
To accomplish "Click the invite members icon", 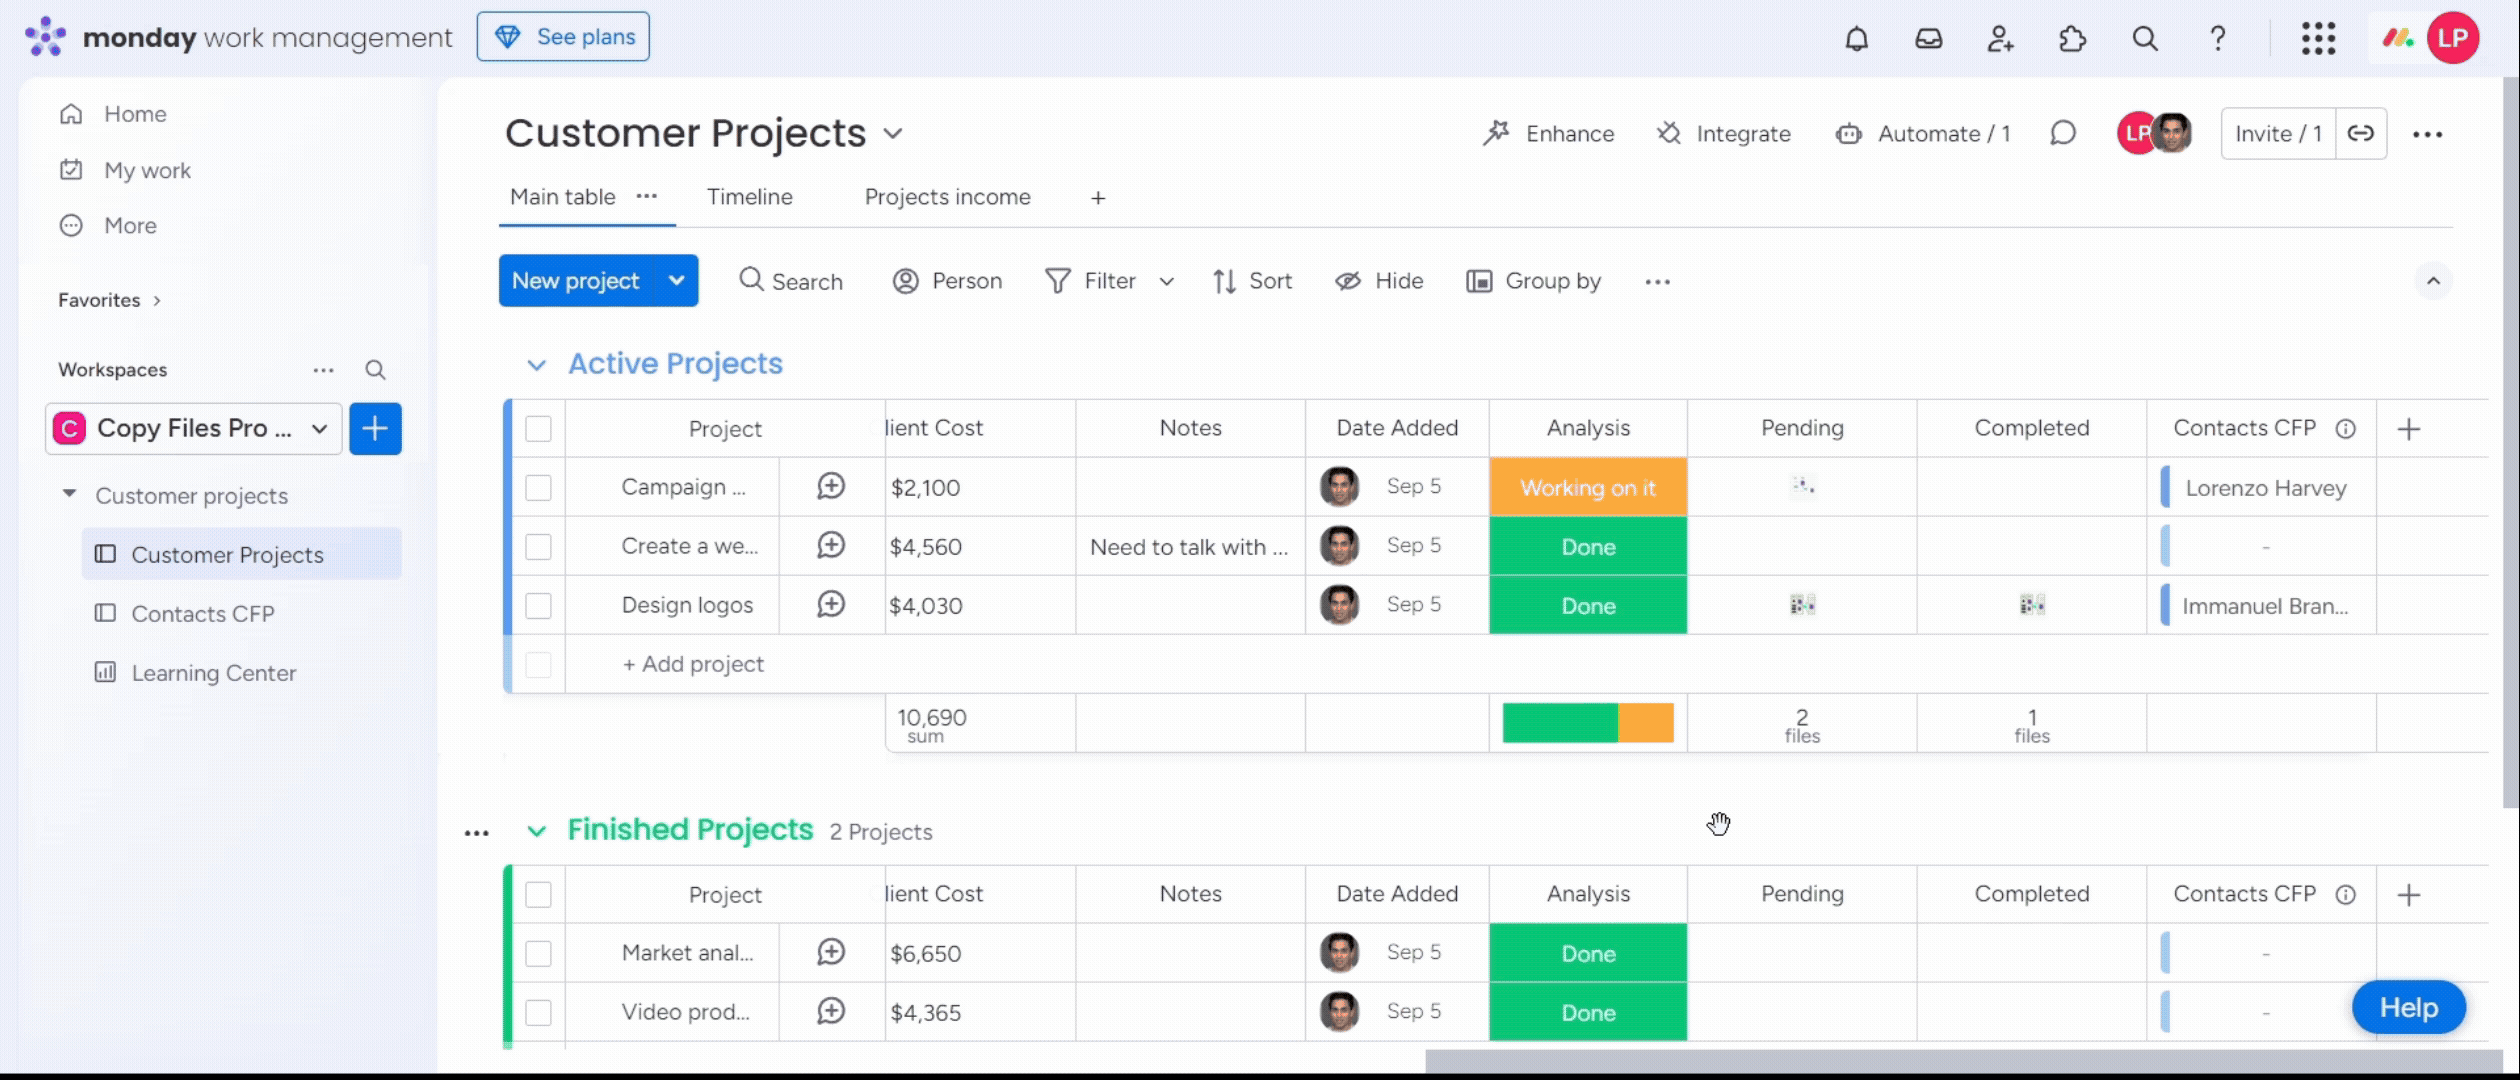I will [x=2000, y=39].
